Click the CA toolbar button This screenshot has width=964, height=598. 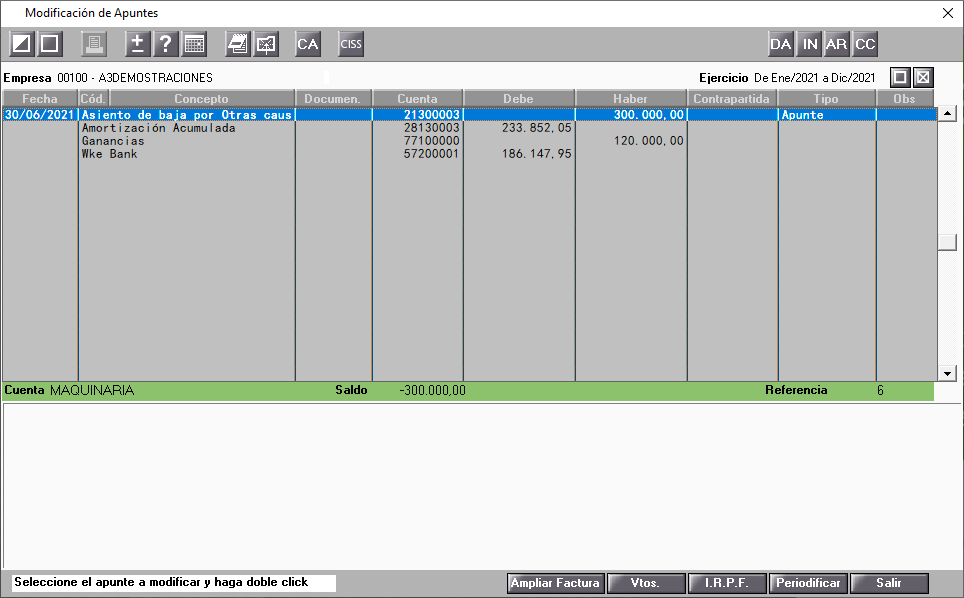click(x=308, y=44)
